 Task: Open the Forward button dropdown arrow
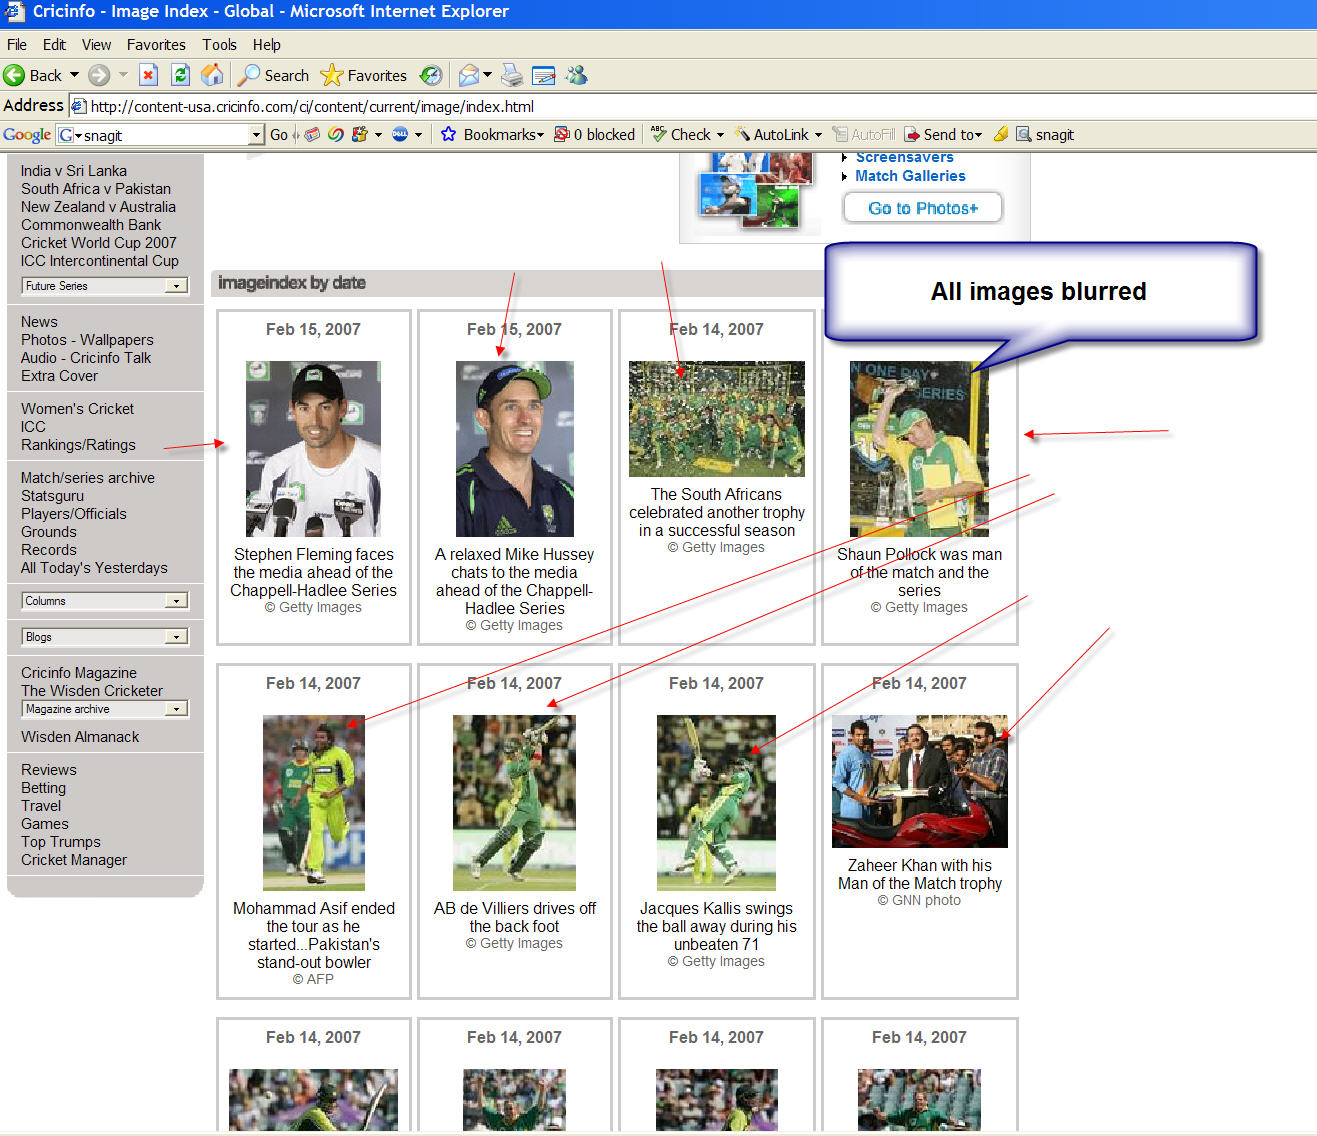click(x=123, y=75)
